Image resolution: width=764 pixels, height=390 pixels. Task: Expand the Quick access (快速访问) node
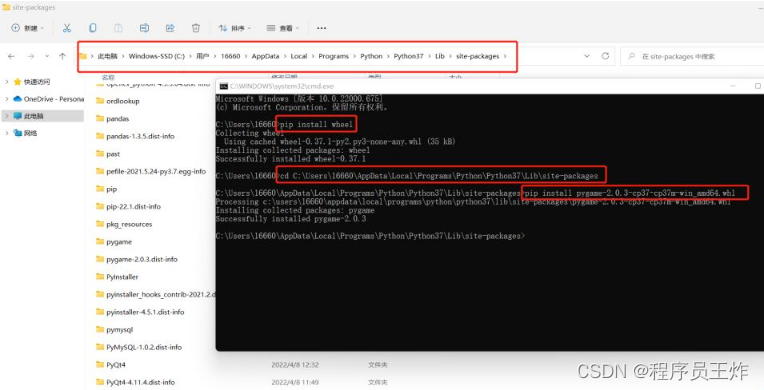7,82
